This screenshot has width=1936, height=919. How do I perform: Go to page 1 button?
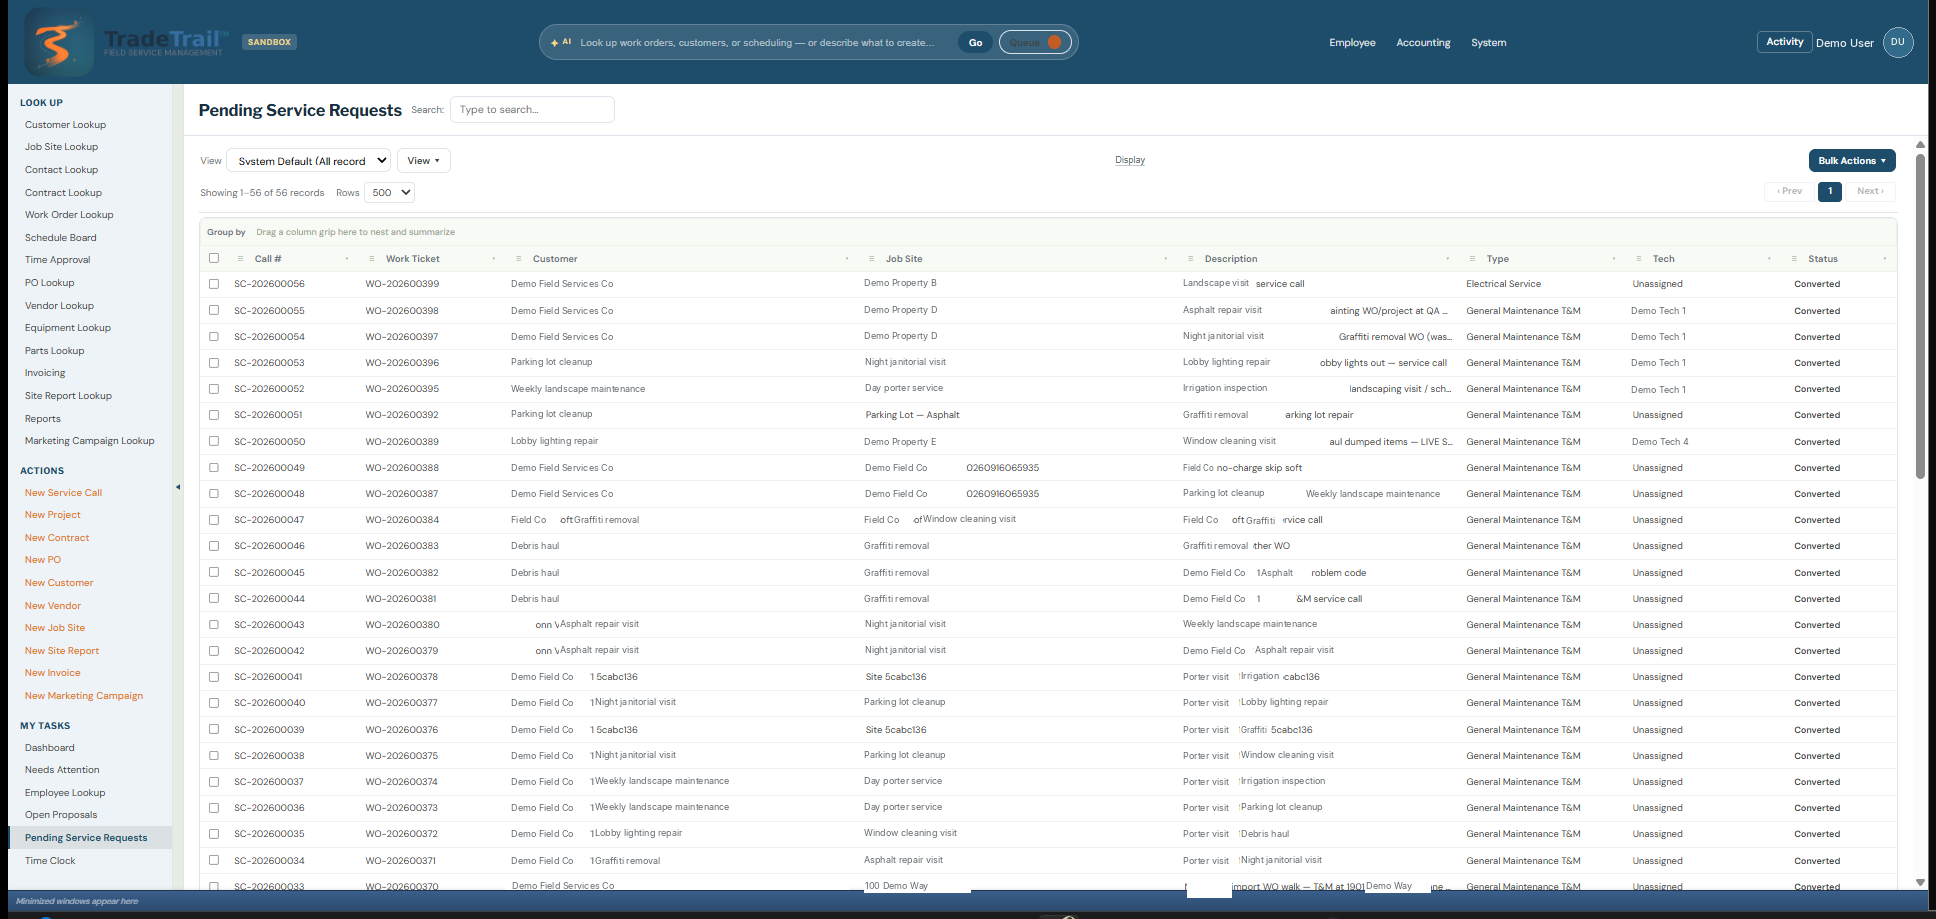(x=1830, y=191)
